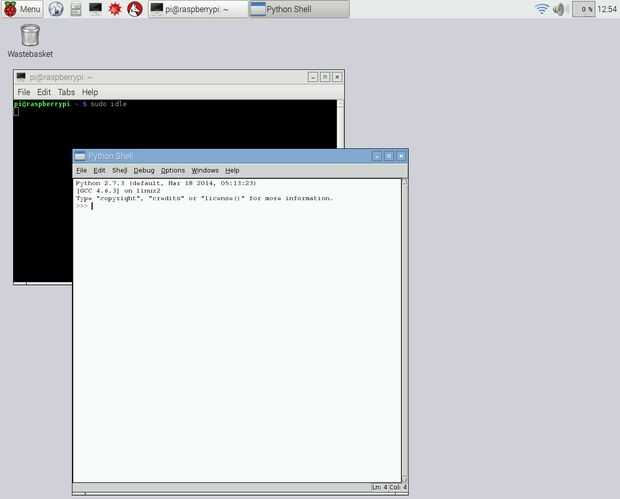The image size is (620, 499).
Task: Click the Ln: 4 Col: 4 status
Action: 389,487
